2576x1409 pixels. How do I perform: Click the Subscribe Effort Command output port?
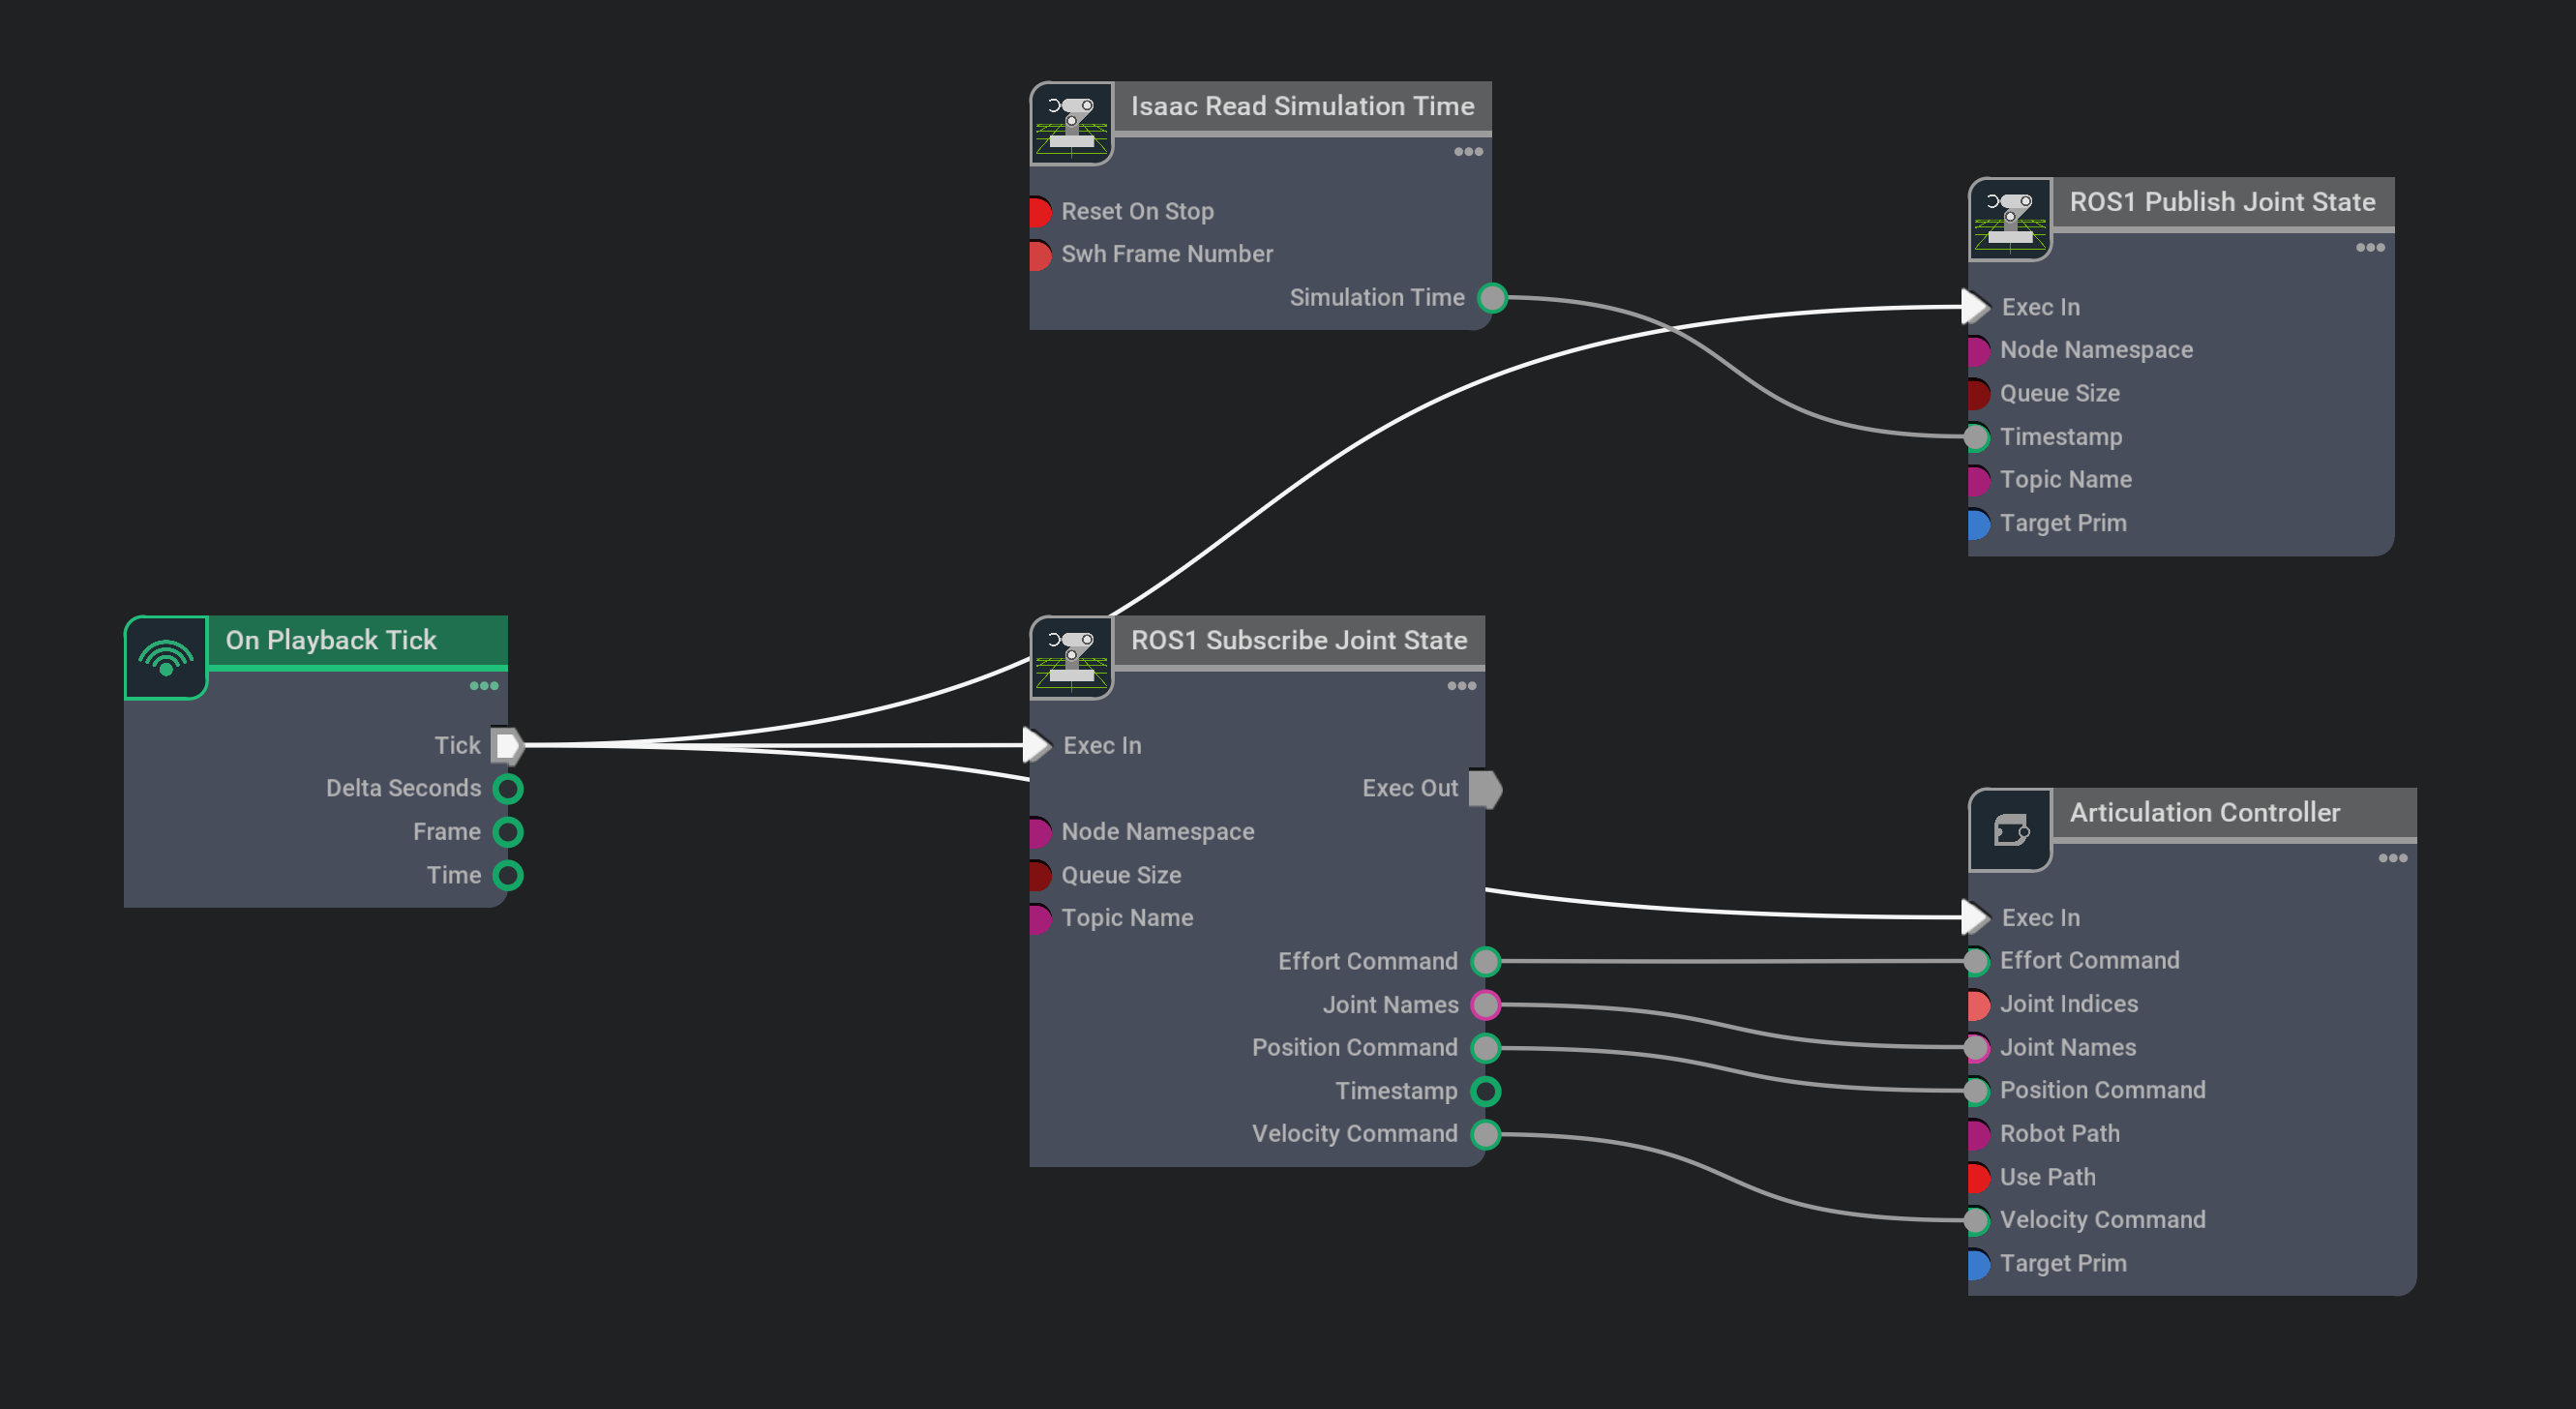pos(1486,962)
